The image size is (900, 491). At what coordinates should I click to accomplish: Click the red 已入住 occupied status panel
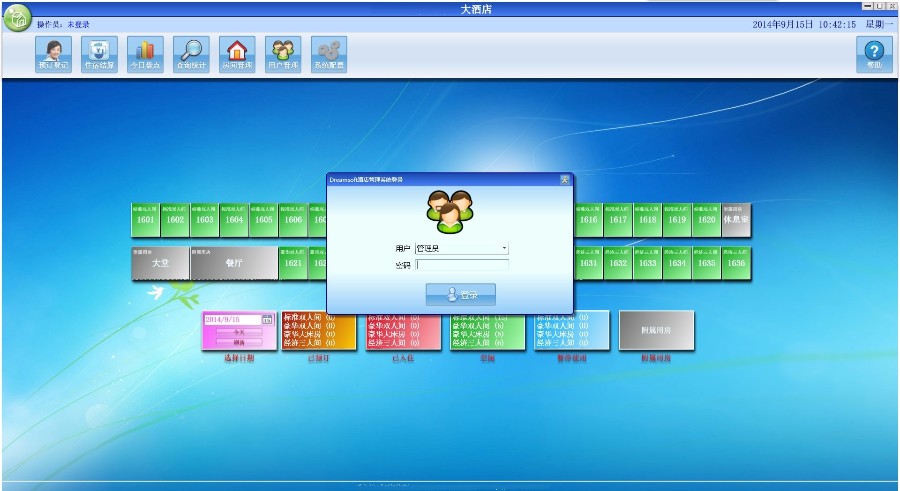(x=404, y=331)
